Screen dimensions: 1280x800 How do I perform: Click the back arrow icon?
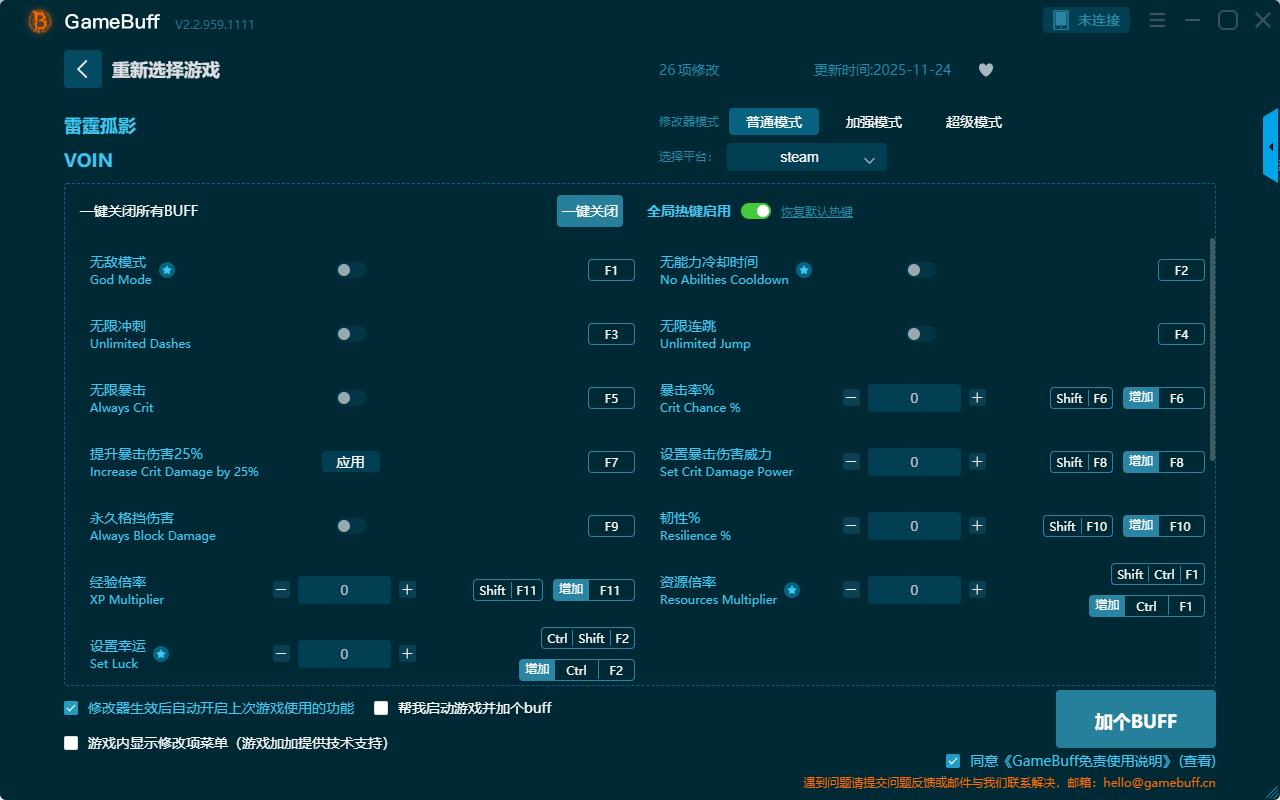coord(82,69)
